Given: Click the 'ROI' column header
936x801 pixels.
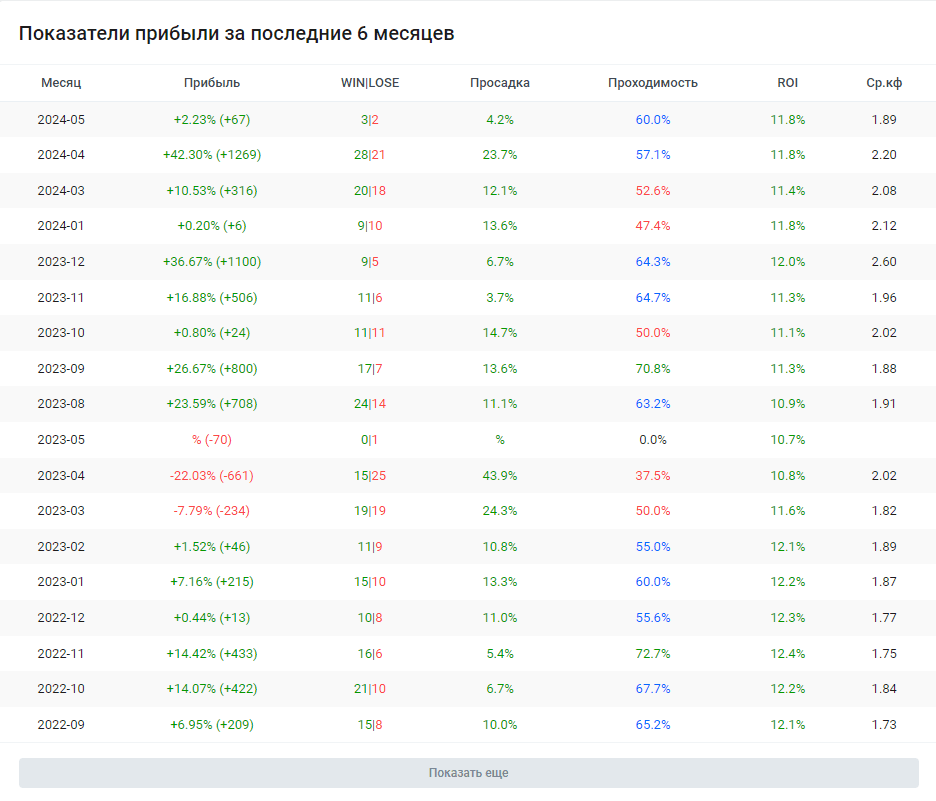Looking at the screenshot, I should click(788, 83).
